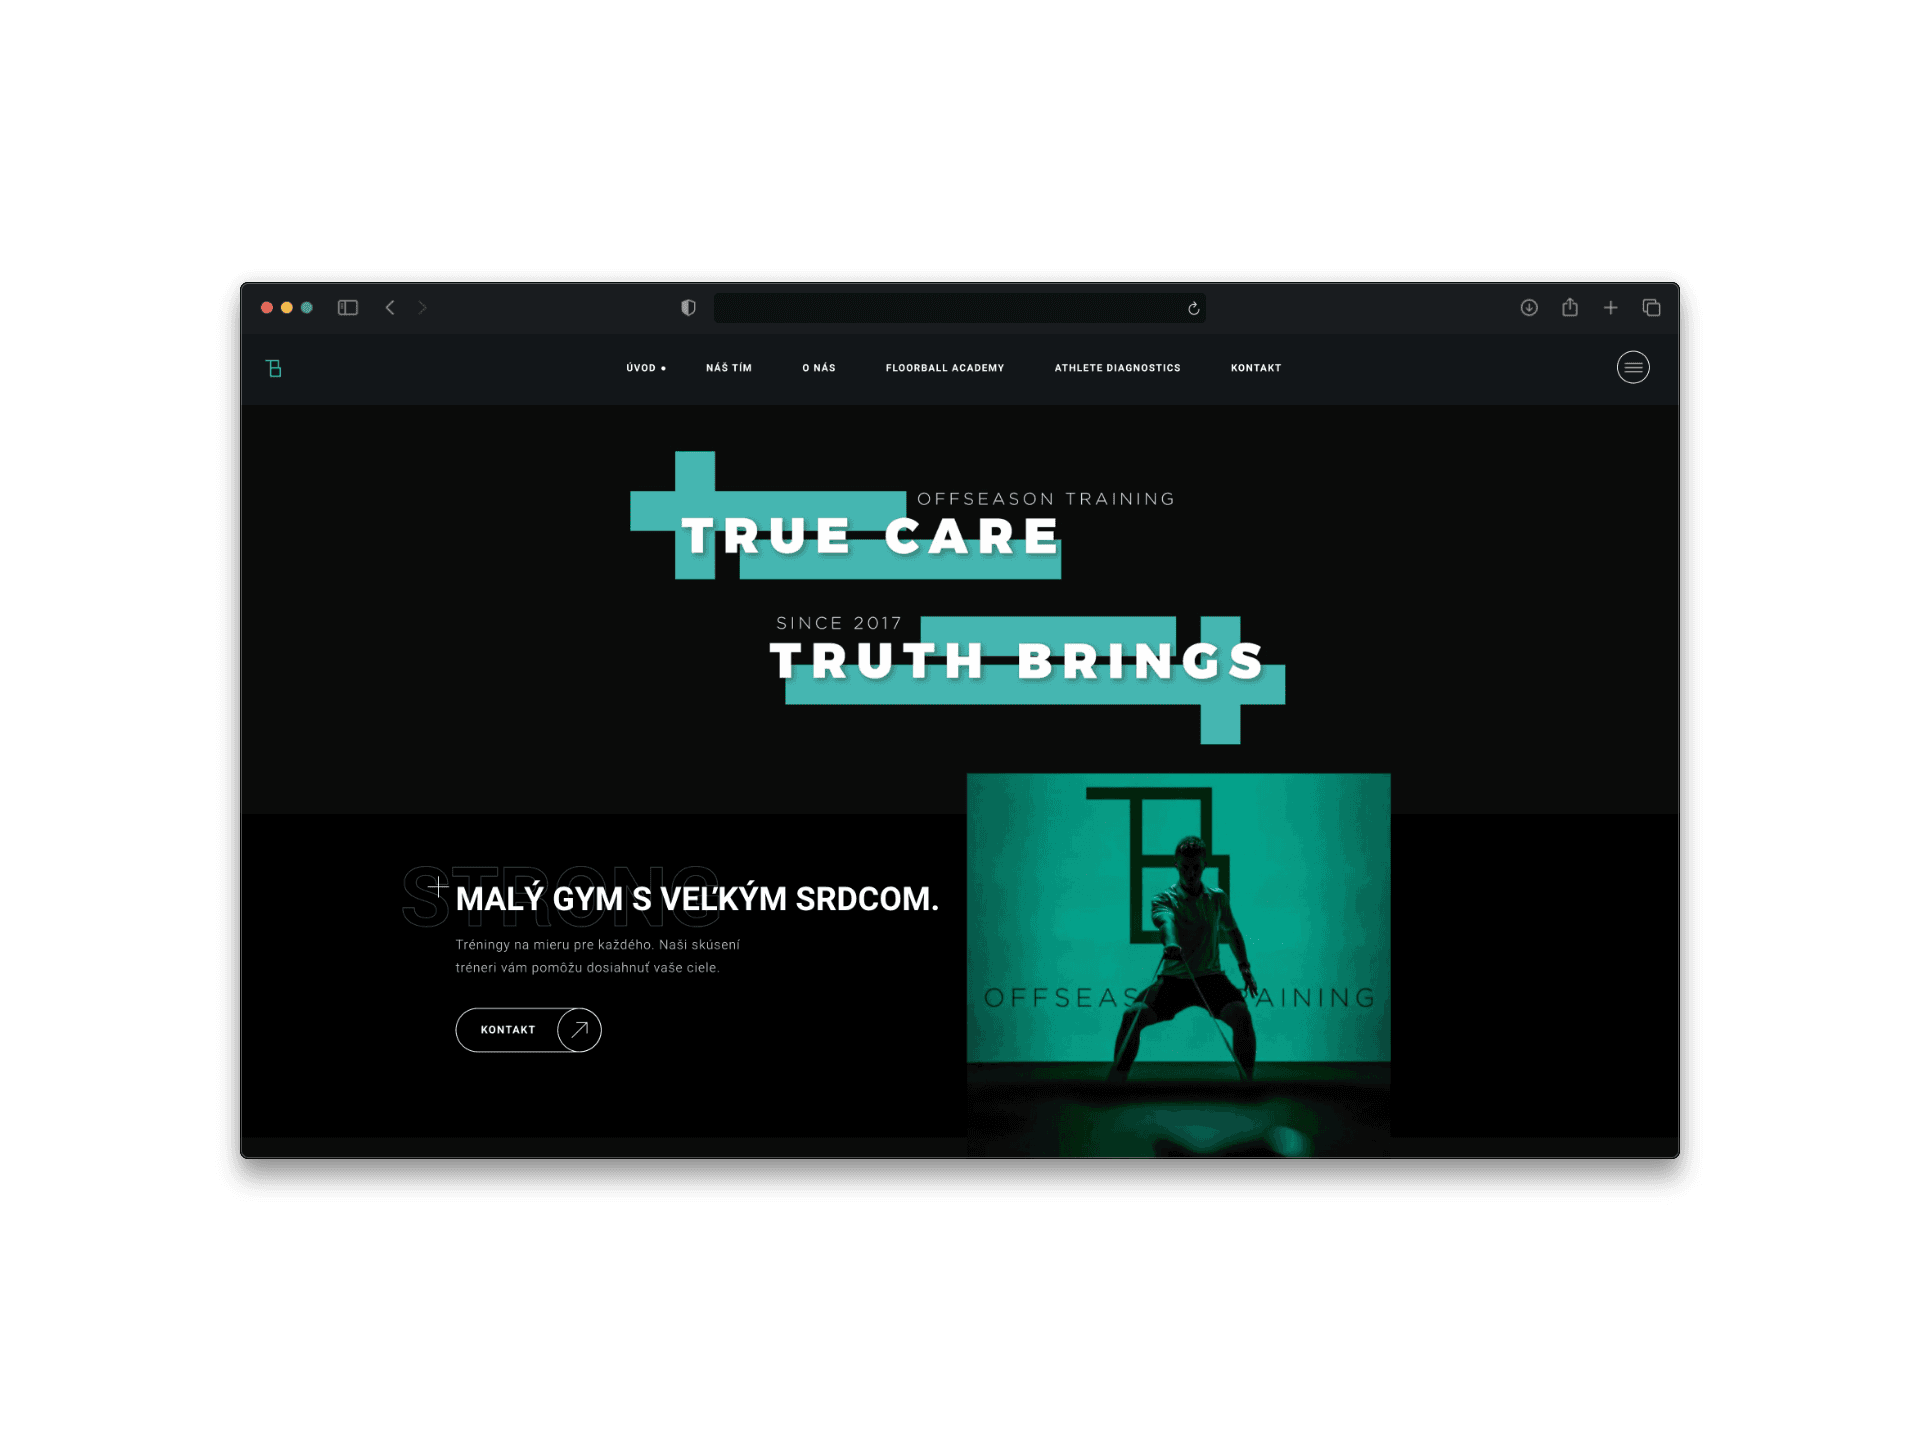Click the share icon in toolbar

(x=1570, y=308)
